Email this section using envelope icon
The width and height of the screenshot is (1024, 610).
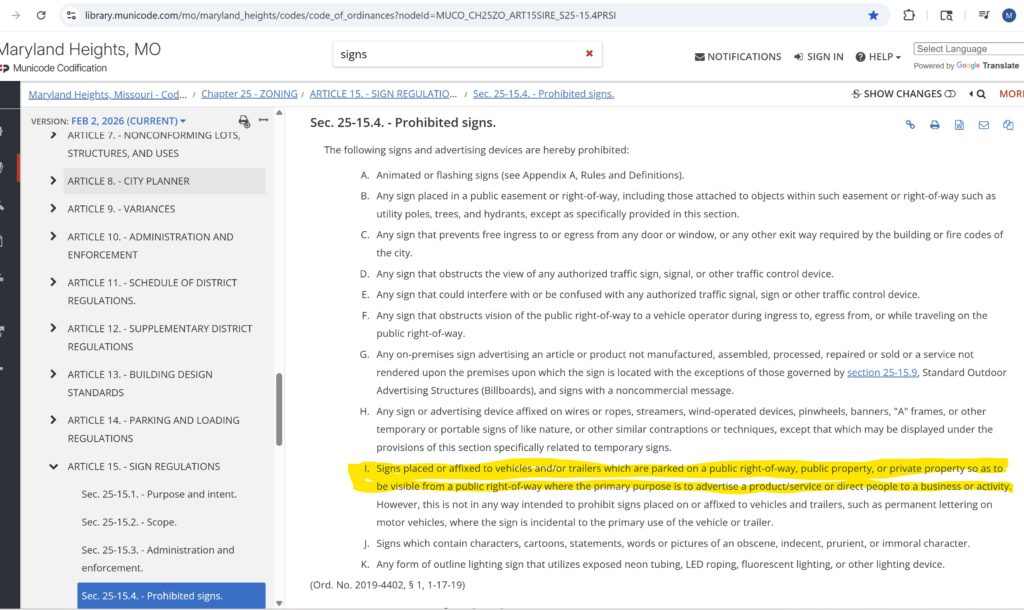984,125
